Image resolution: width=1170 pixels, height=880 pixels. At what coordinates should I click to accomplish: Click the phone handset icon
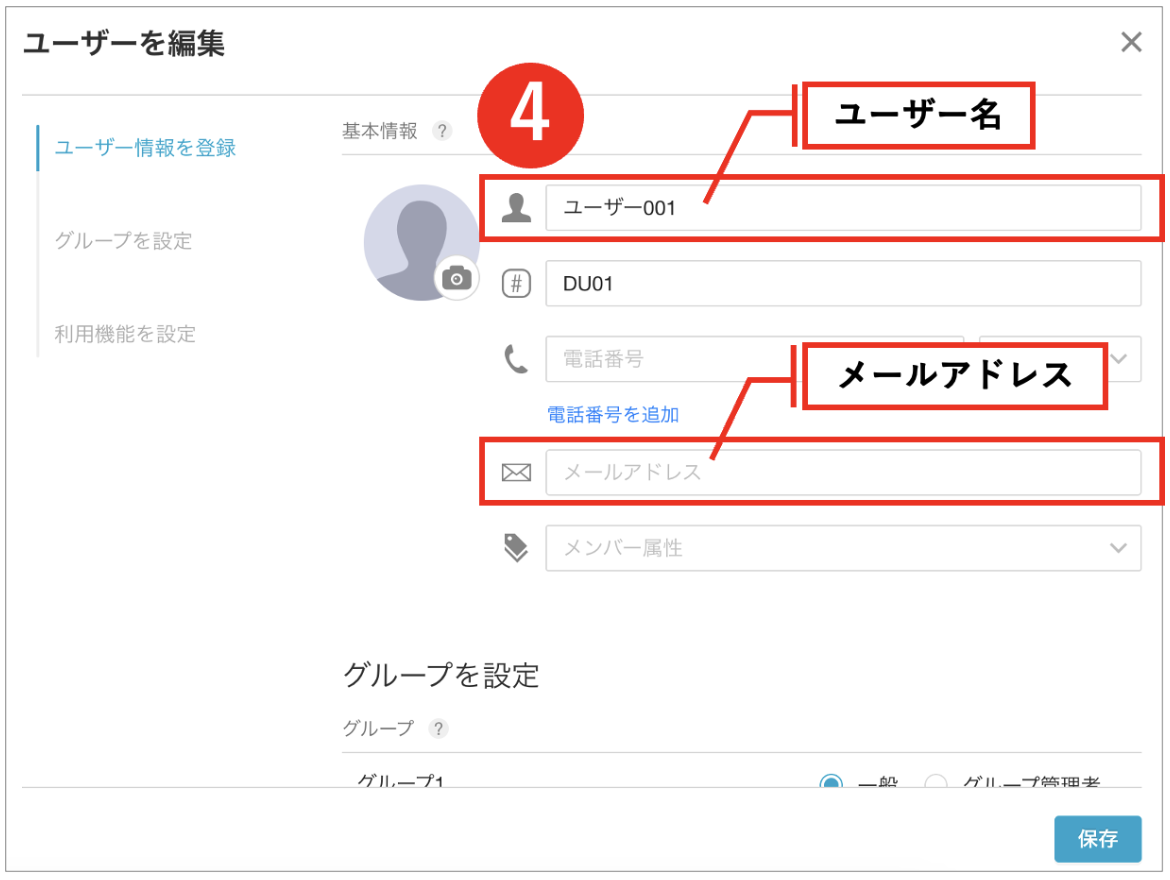click(x=516, y=359)
